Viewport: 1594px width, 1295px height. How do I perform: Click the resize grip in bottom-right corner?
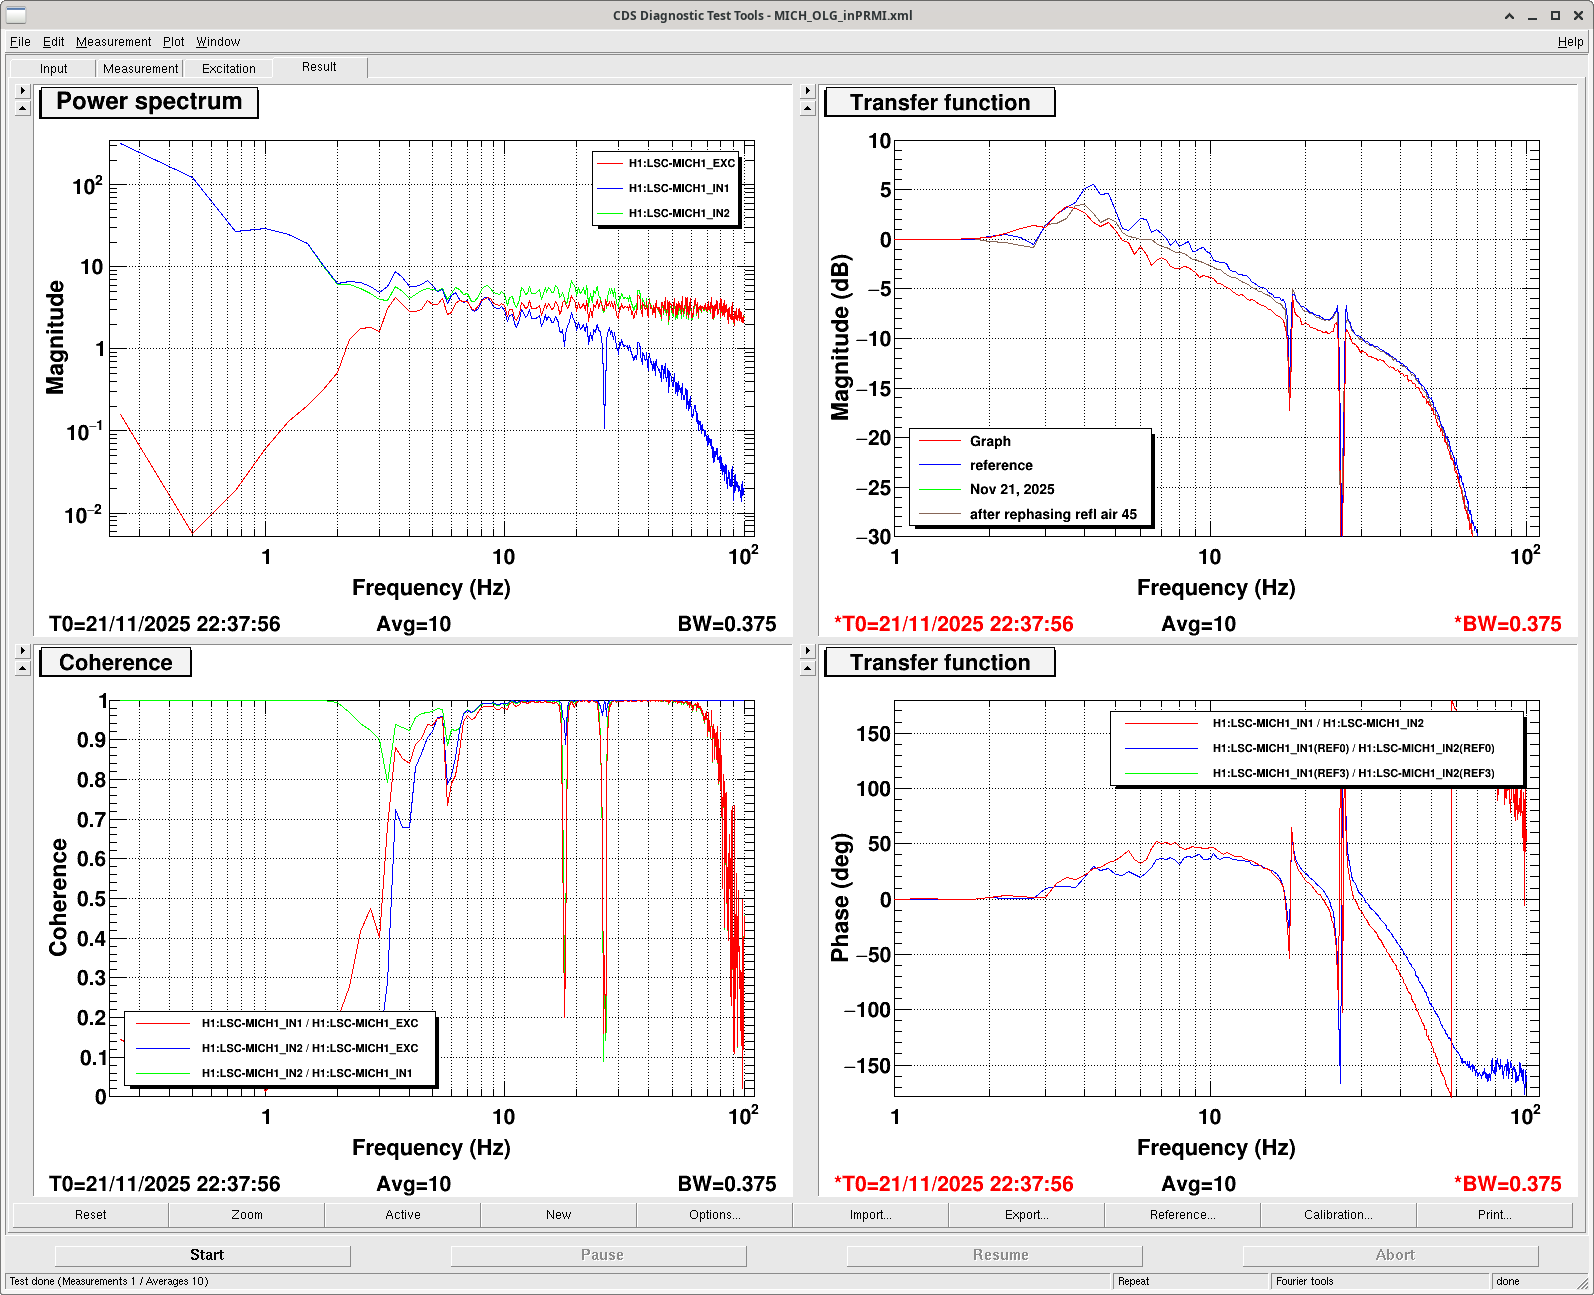point(1583,1283)
